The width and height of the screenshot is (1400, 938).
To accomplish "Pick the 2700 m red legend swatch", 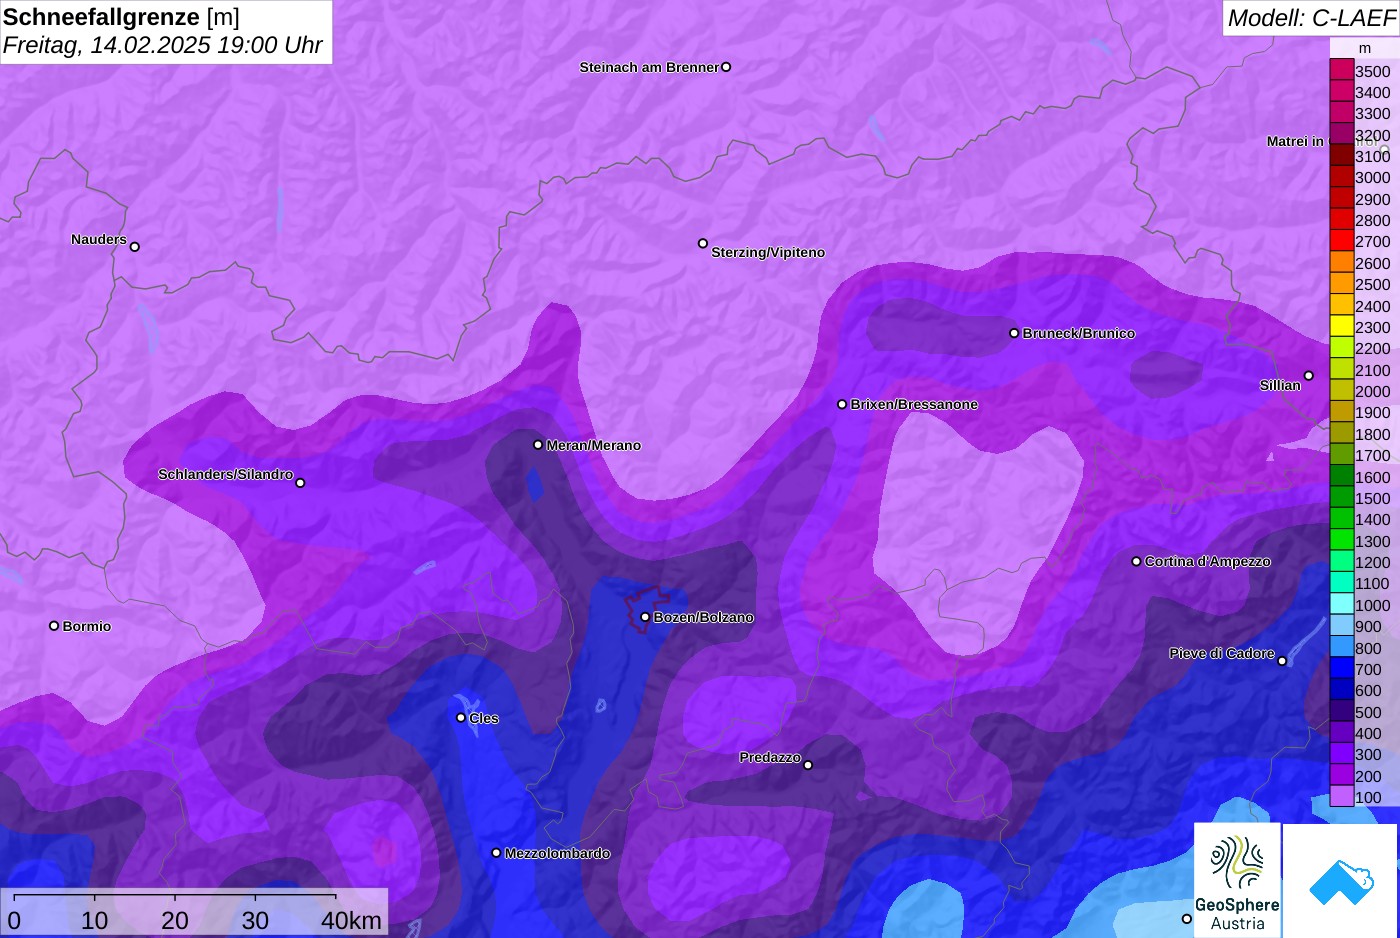I will tap(1341, 241).
